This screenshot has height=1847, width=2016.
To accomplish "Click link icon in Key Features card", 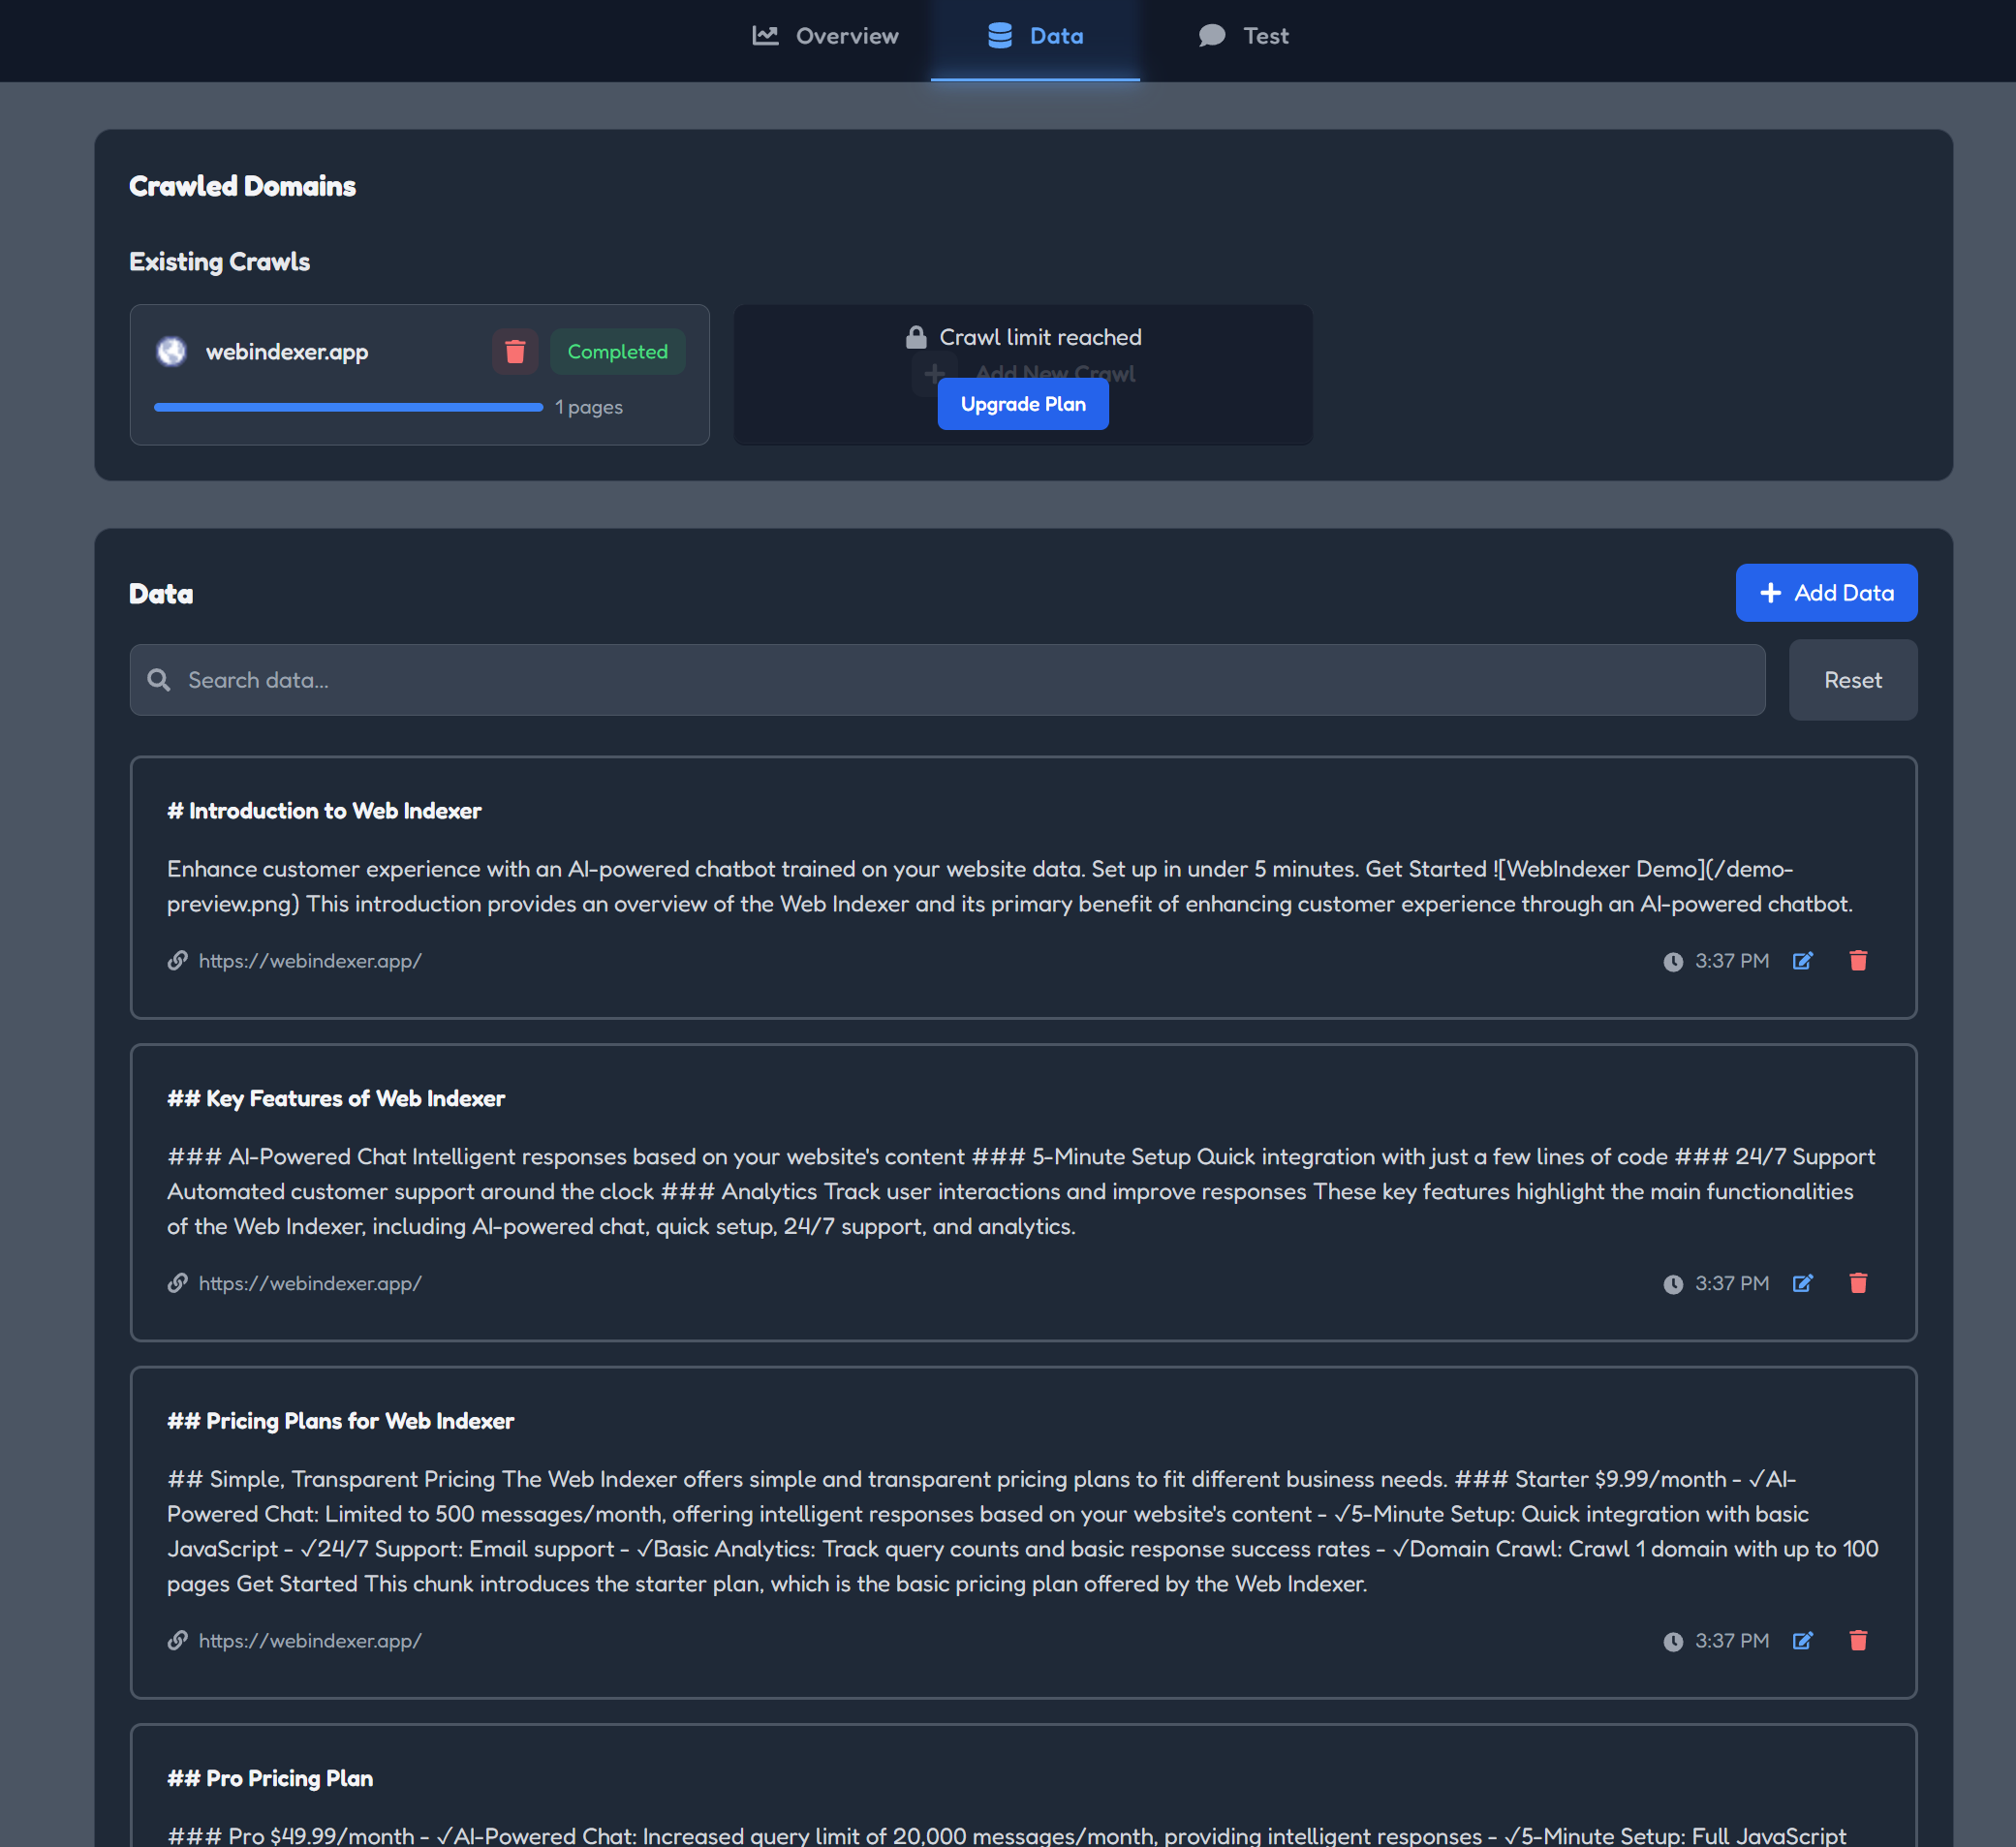I will tap(178, 1284).
